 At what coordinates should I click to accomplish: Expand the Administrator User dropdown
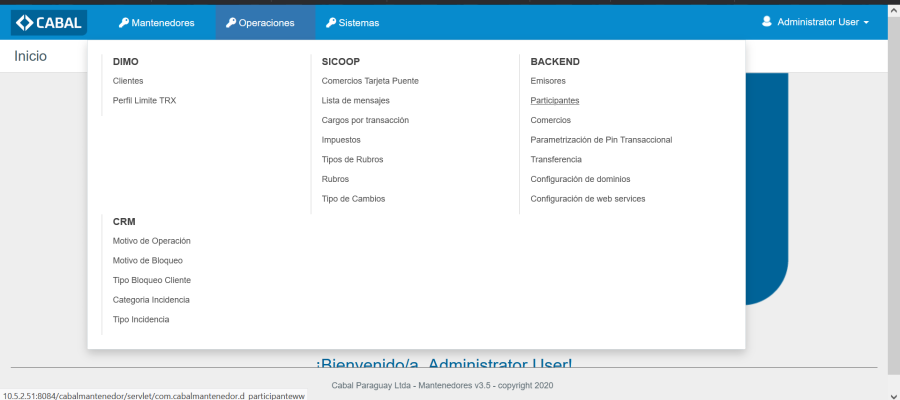[815, 22]
